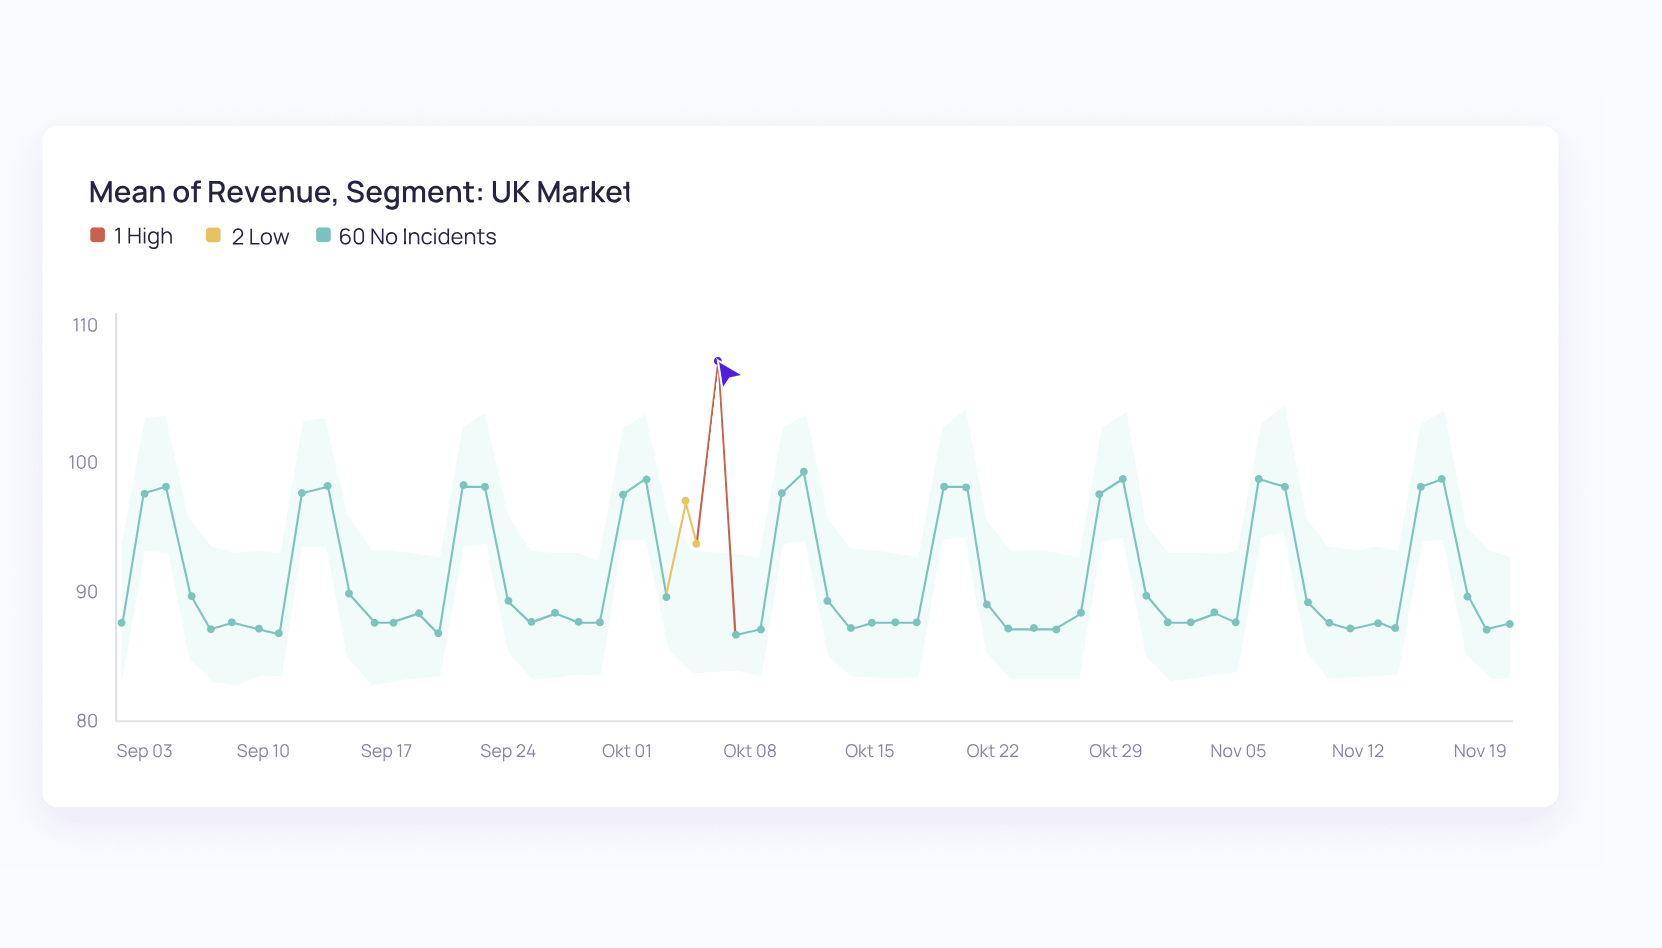Click the Okt 22 x-axis label
This screenshot has height=948, width=1662.
pyautogui.click(x=992, y=751)
